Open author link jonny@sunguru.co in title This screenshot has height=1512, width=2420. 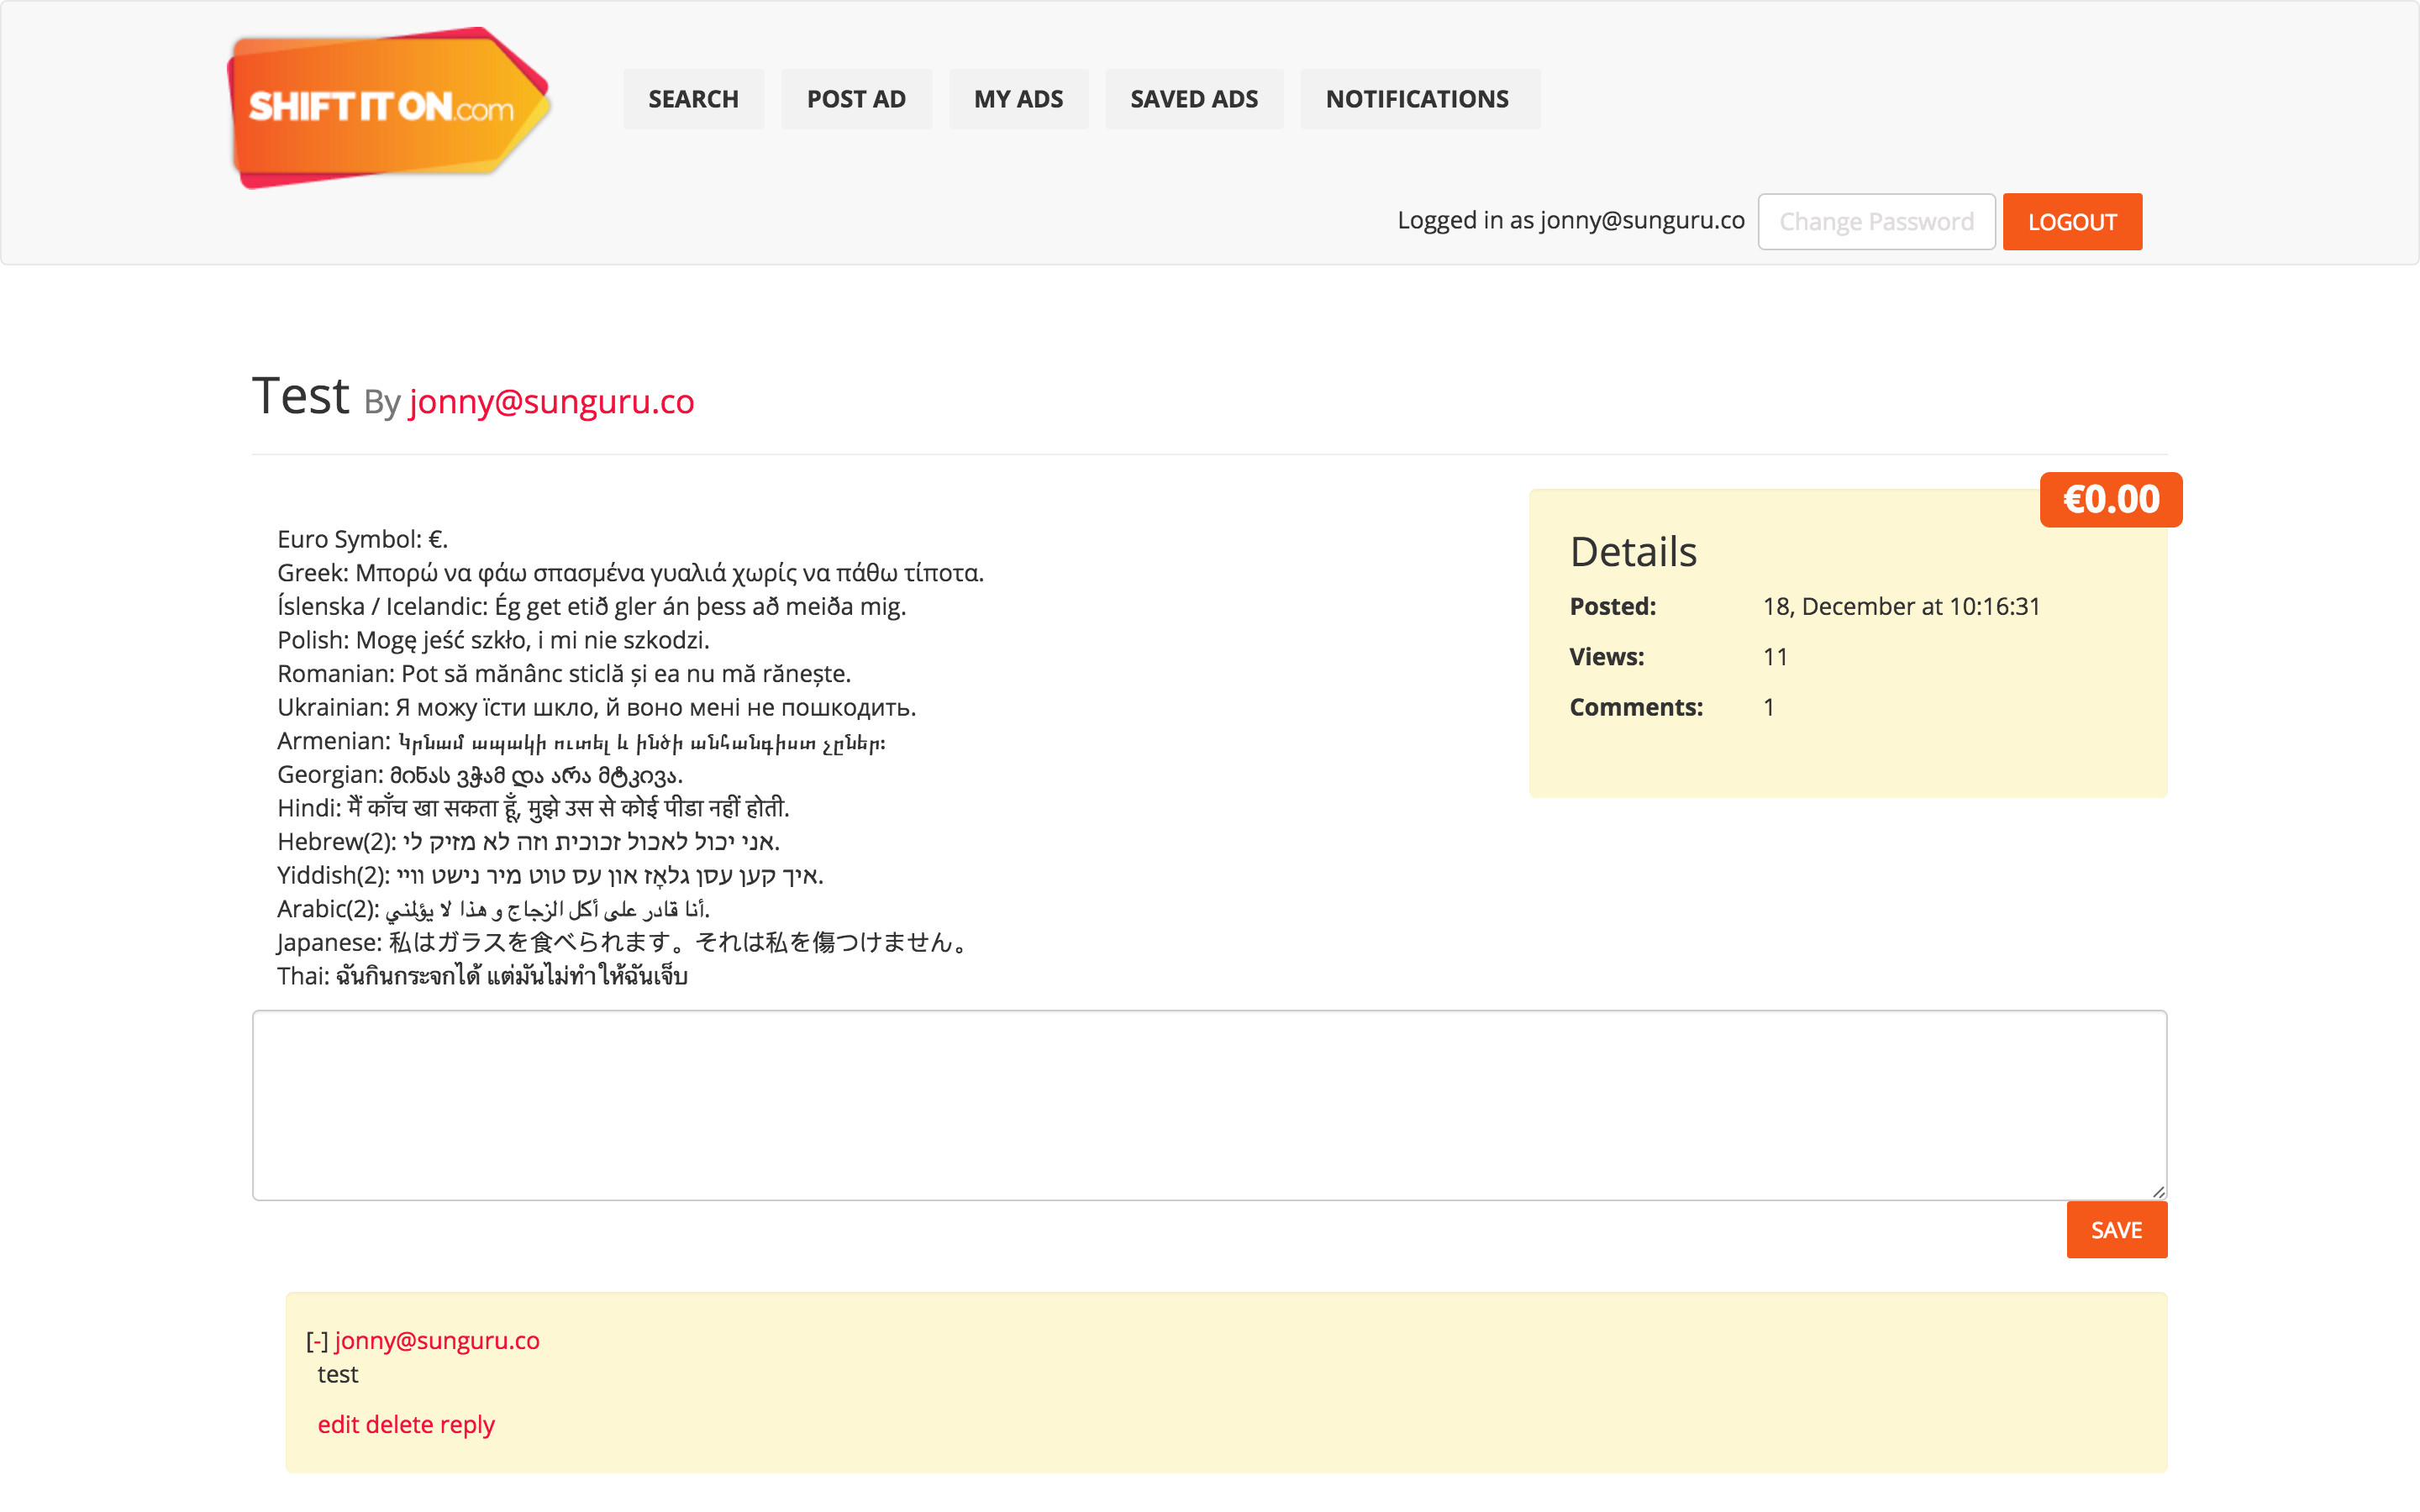click(551, 401)
